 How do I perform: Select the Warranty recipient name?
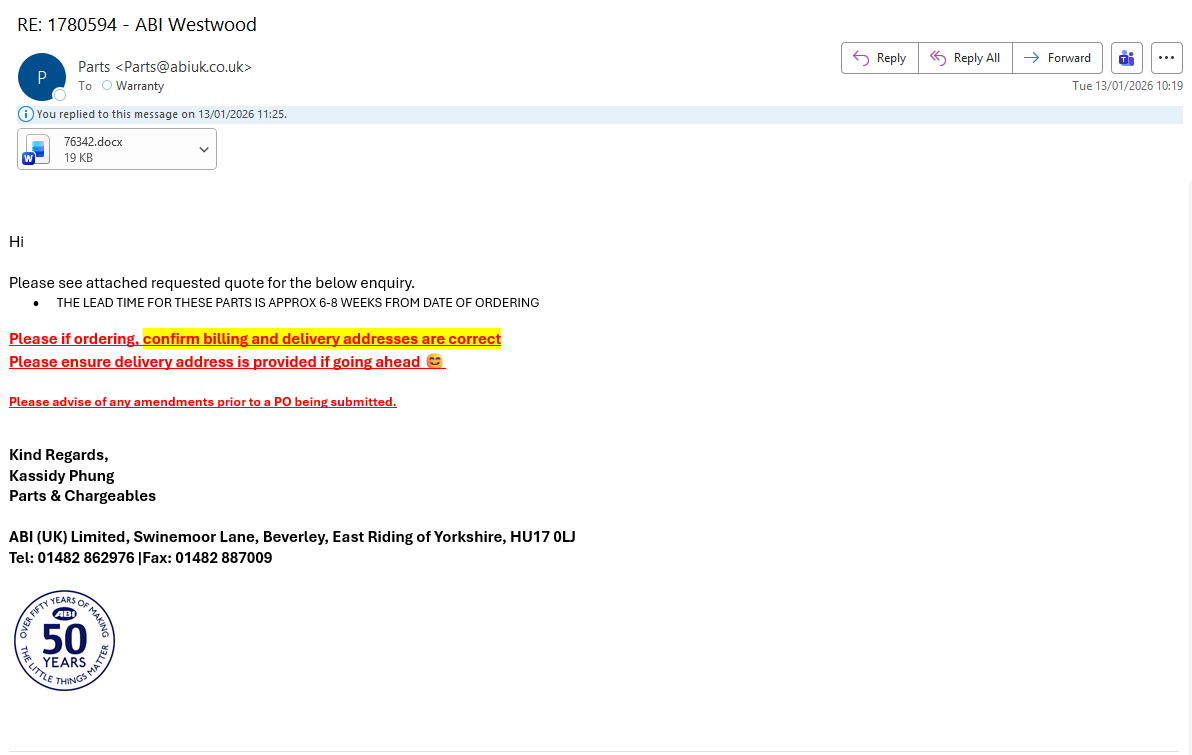coord(140,86)
